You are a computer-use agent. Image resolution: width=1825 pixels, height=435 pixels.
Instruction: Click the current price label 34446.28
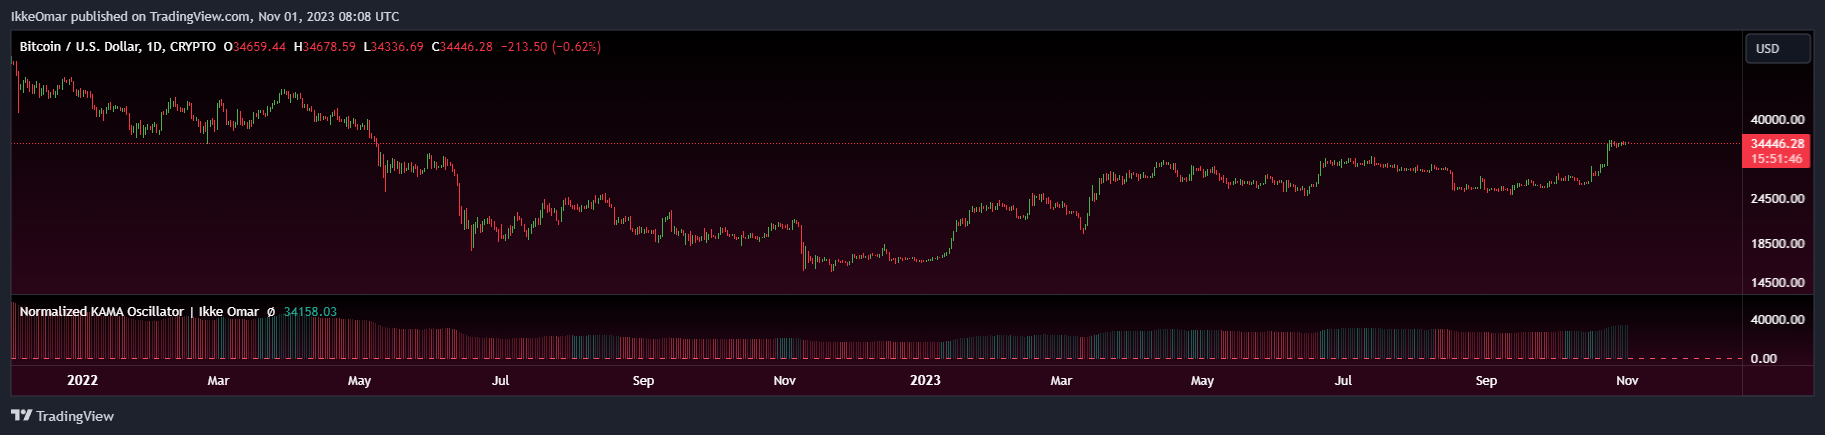point(1777,144)
